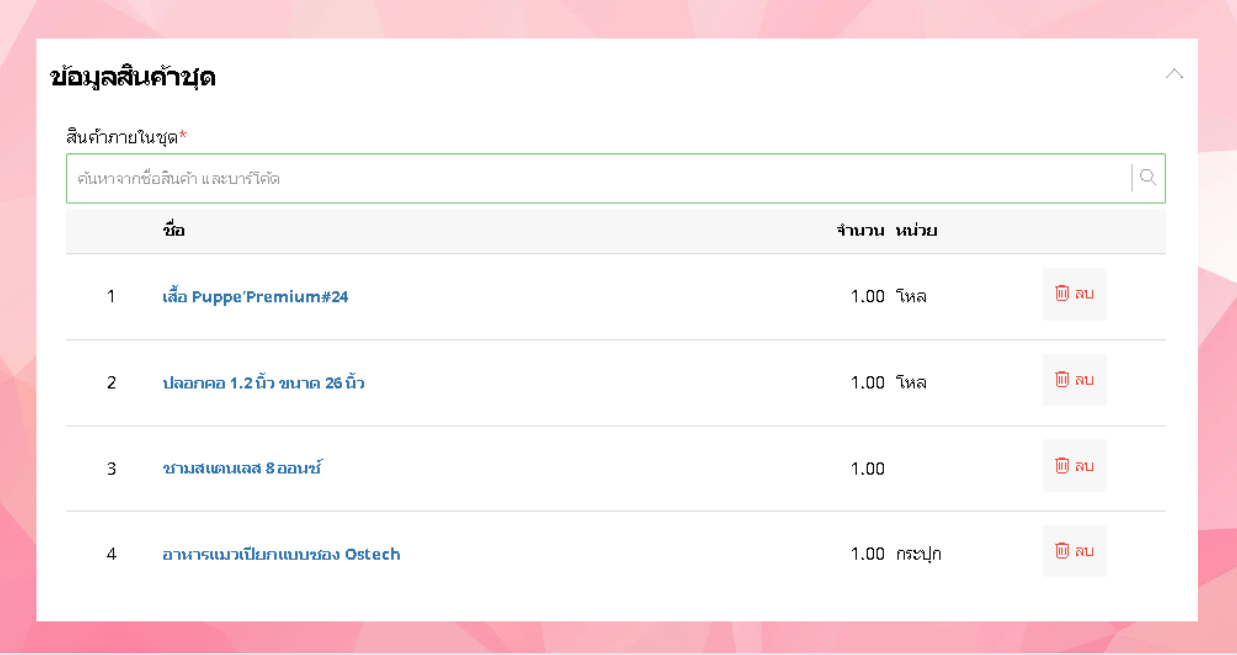The image size is (1237, 655).
Task: Delete the ปลอกคอ 1.2 นิ้ว row
Action: [x=1074, y=380]
